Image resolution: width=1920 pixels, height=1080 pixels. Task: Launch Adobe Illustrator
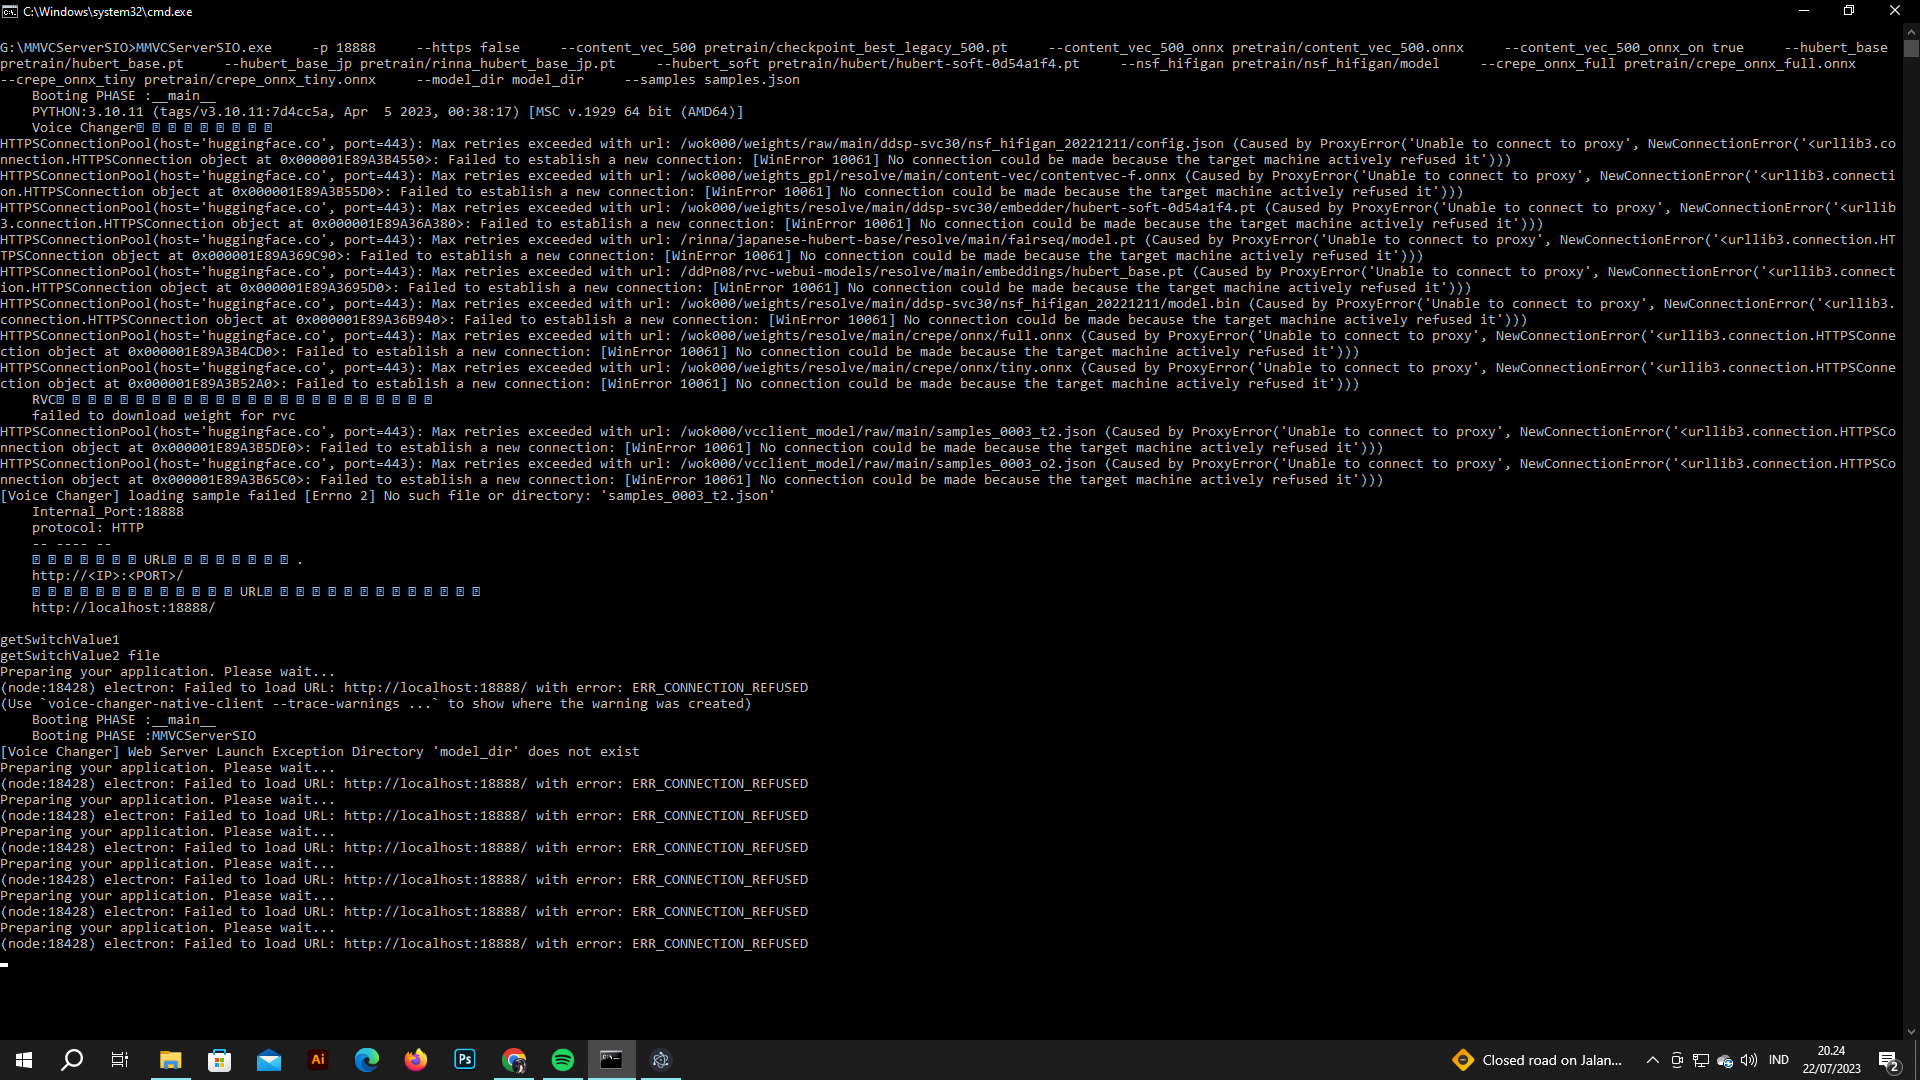(x=317, y=1059)
